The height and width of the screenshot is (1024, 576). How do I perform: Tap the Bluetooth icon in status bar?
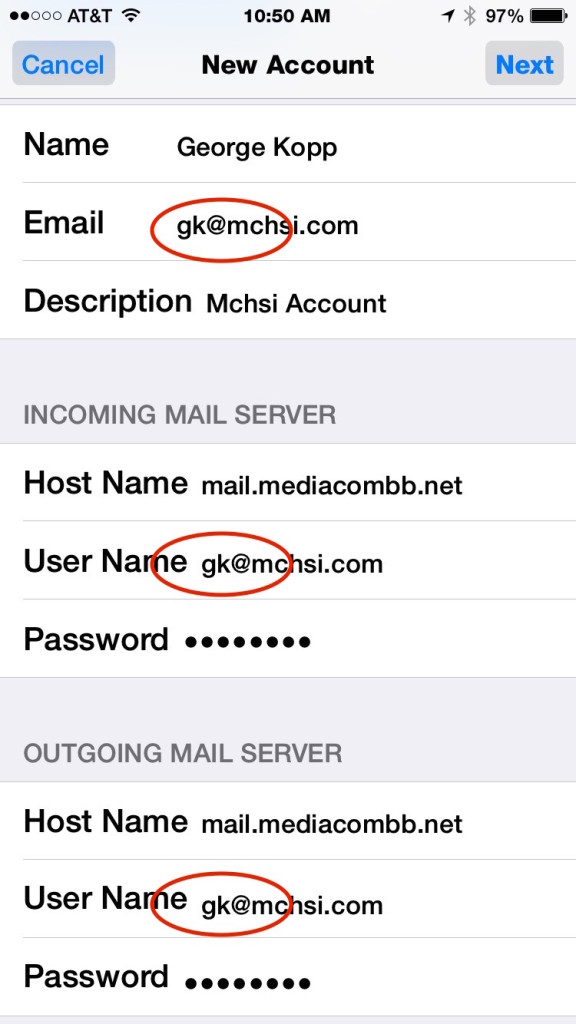point(469,16)
